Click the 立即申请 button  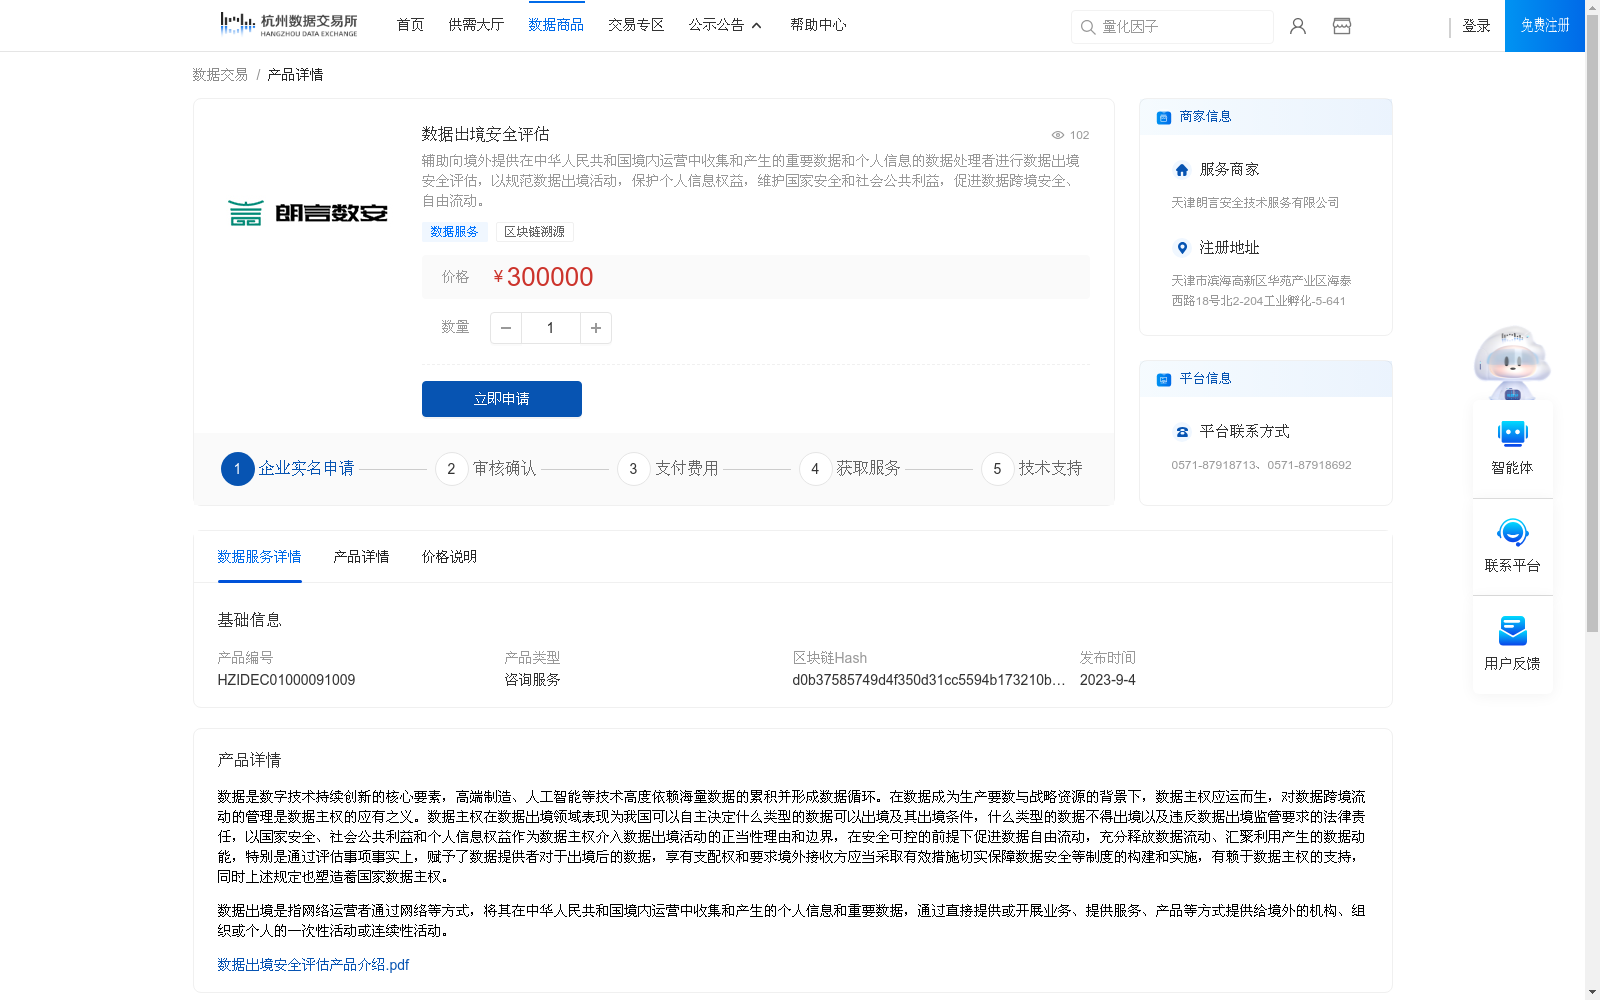tap(502, 399)
